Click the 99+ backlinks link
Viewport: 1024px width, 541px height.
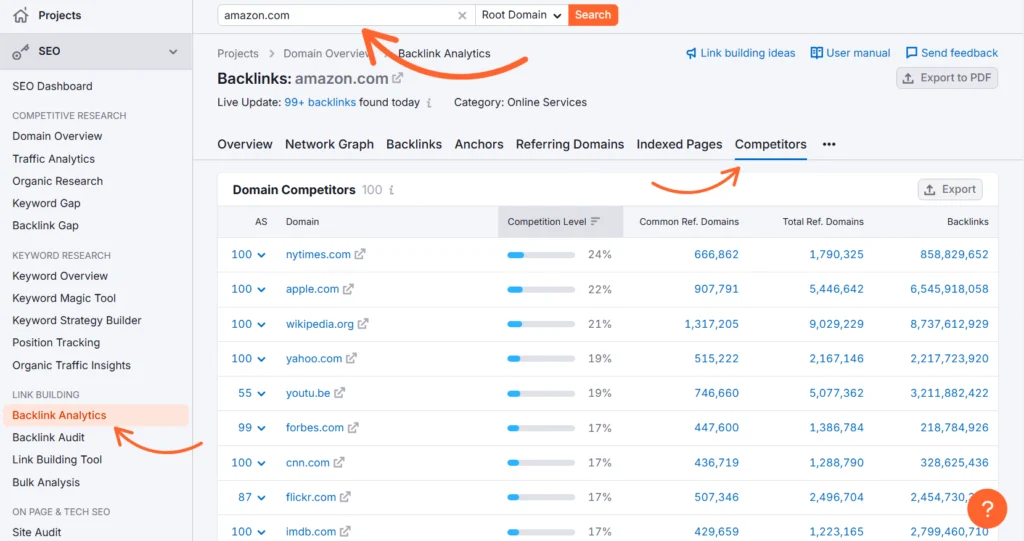point(320,103)
